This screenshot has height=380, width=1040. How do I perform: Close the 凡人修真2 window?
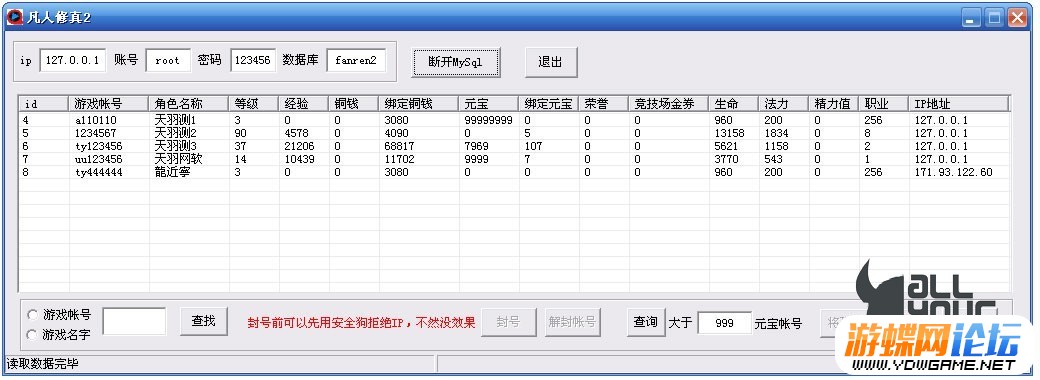(1017, 18)
